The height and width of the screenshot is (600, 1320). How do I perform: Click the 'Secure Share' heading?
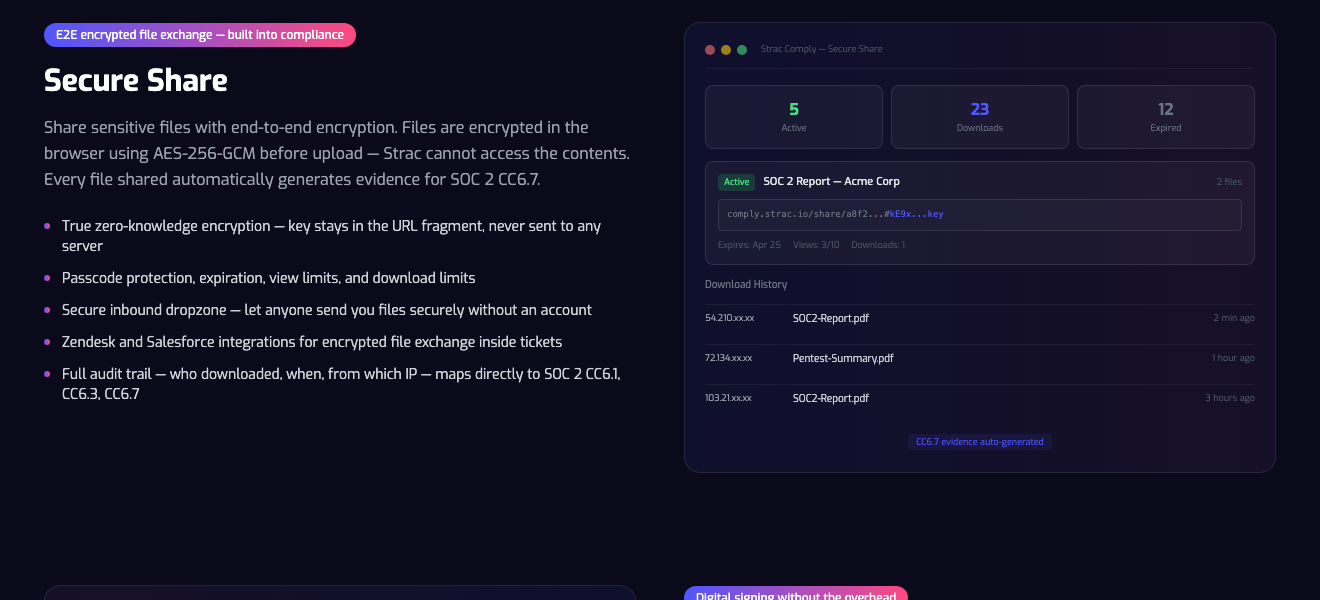tap(136, 80)
